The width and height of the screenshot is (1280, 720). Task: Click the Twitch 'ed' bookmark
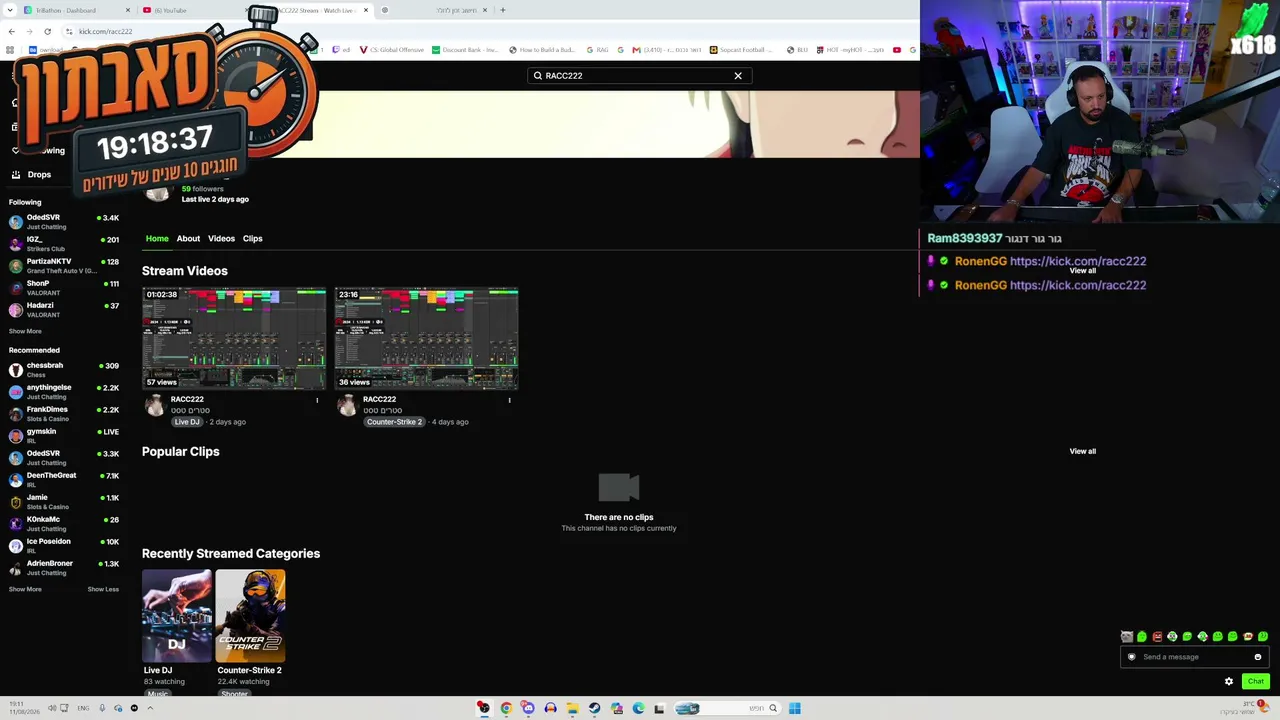pos(341,49)
